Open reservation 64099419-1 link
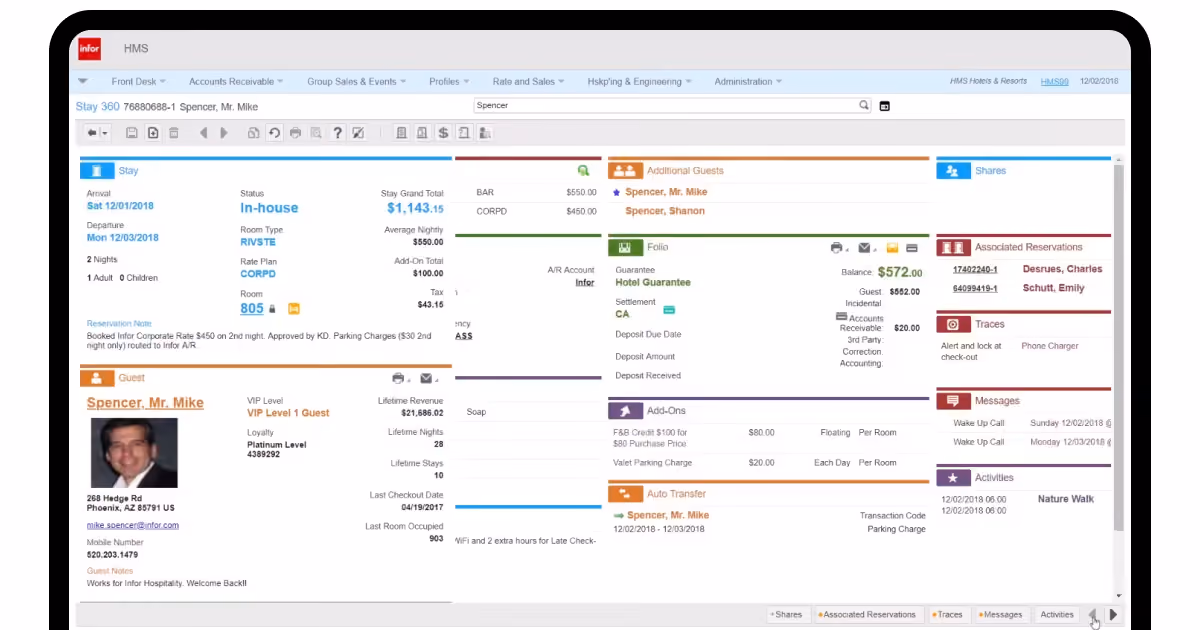The image size is (1200, 630). coord(975,288)
